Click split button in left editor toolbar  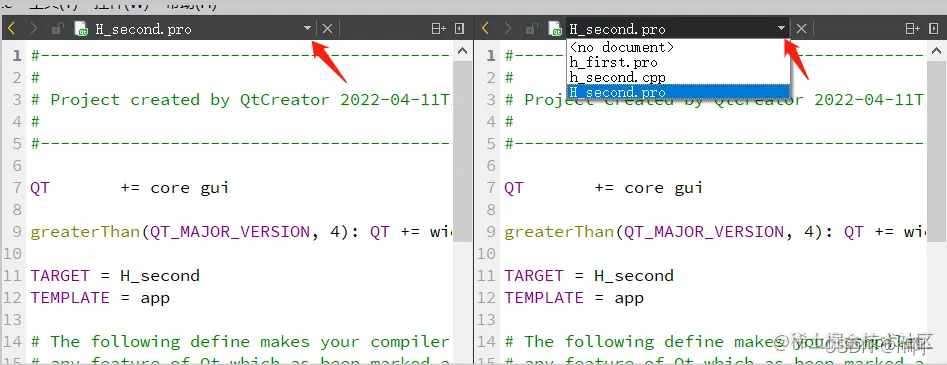pyautogui.click(x=438, y=28)
